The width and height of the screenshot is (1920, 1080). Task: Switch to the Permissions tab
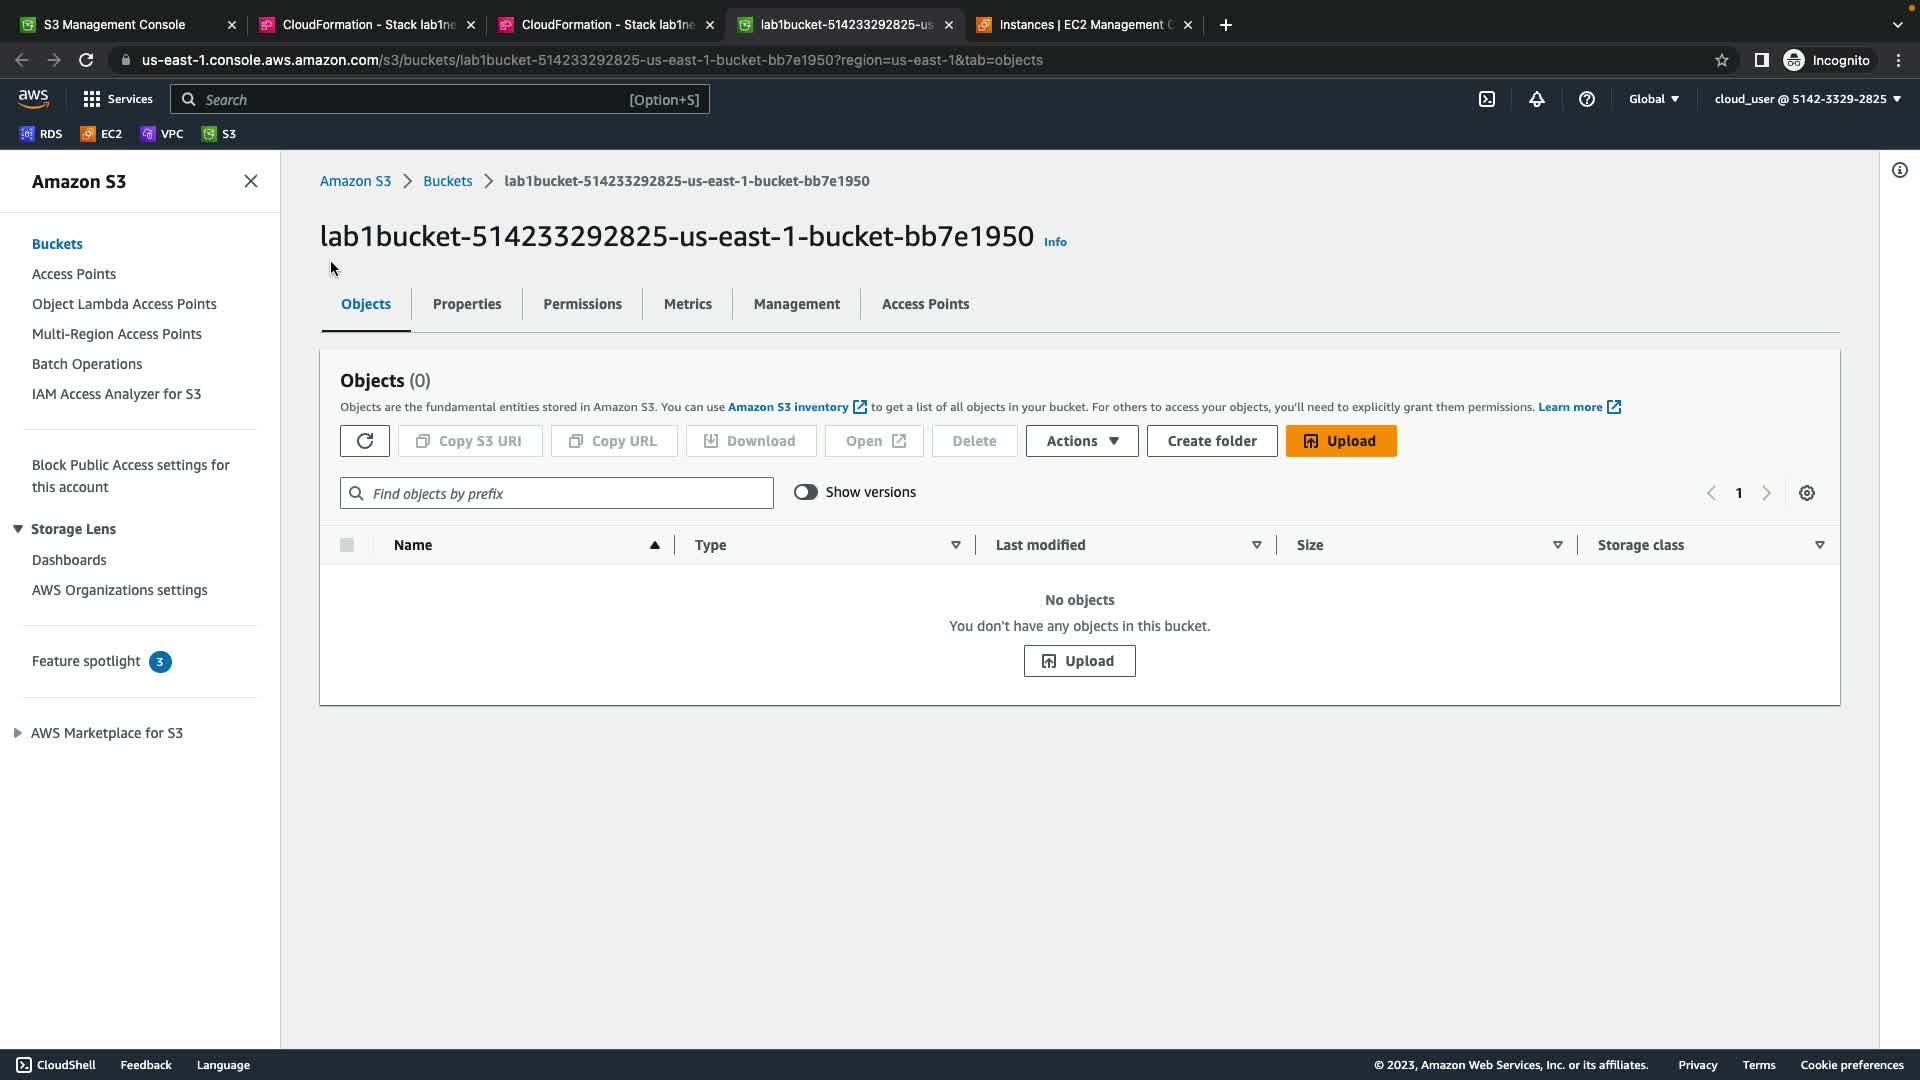tap(582, 304)
